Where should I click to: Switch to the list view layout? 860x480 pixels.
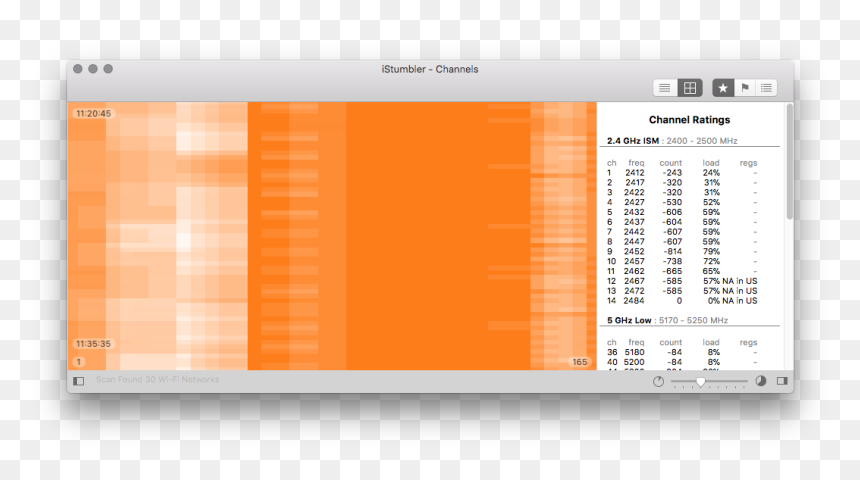pyautogui.click(x=665, y=88)
